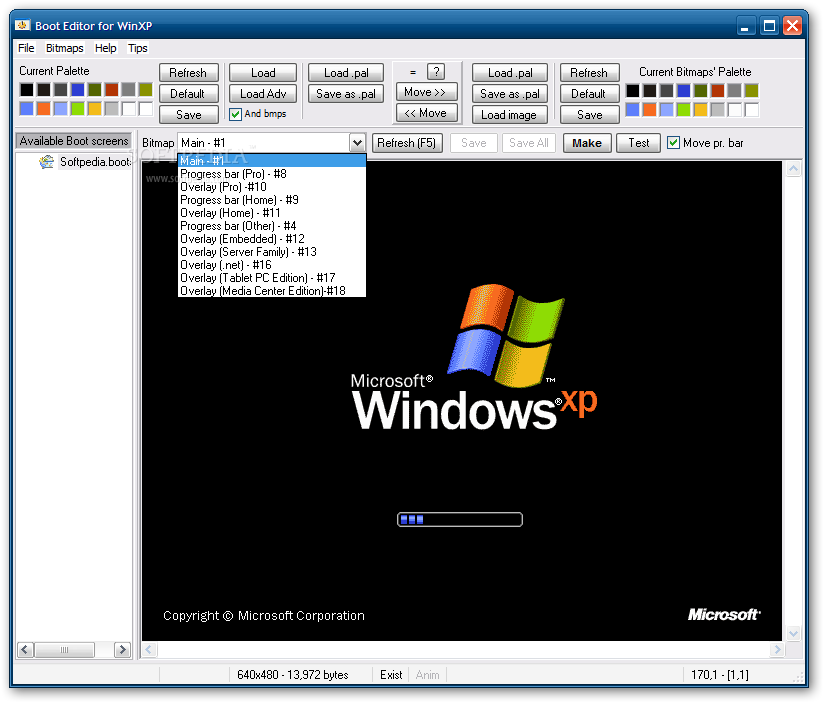
Task: Click preview vertical scroll up arrow
Action: coord(794,169)
